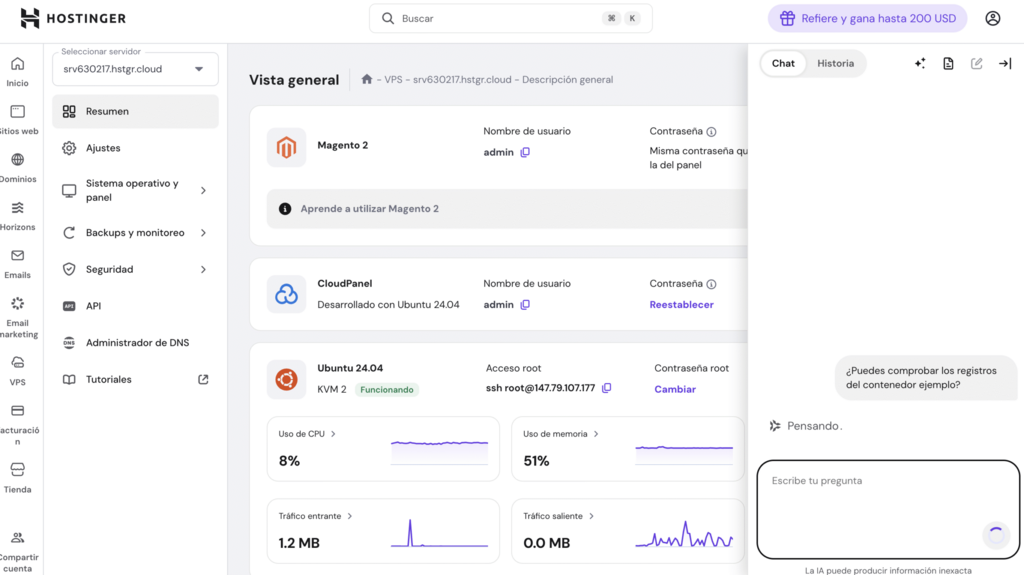This screenshot has width=1024, height=575.
Task: Copy the ssh root access command
Action: point(607,388)
